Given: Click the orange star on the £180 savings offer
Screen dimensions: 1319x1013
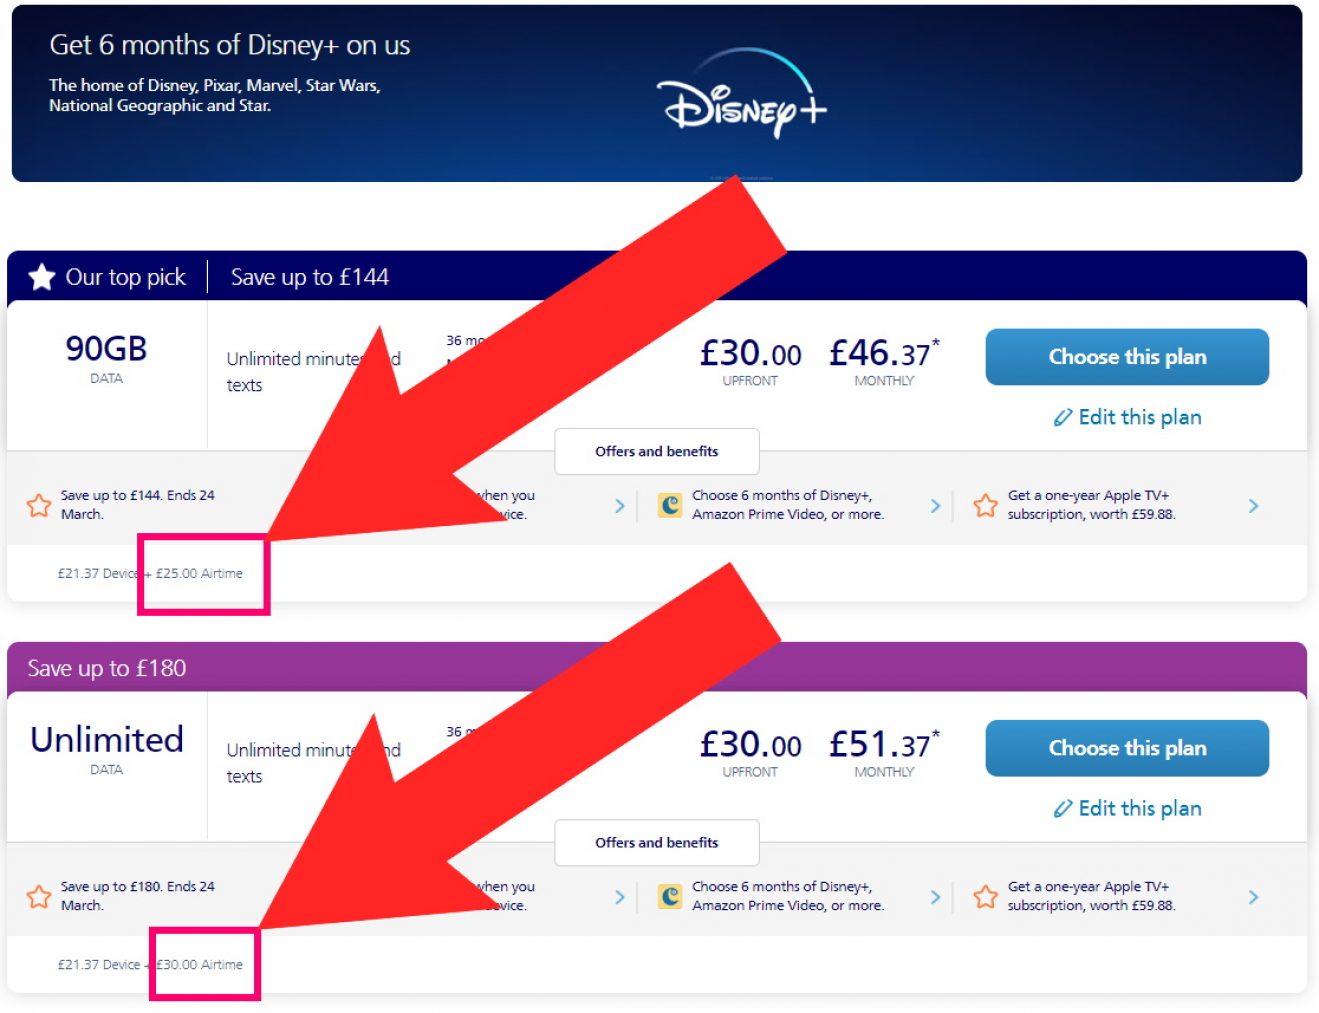Looking at the screenshot, I should coord(37,896).
